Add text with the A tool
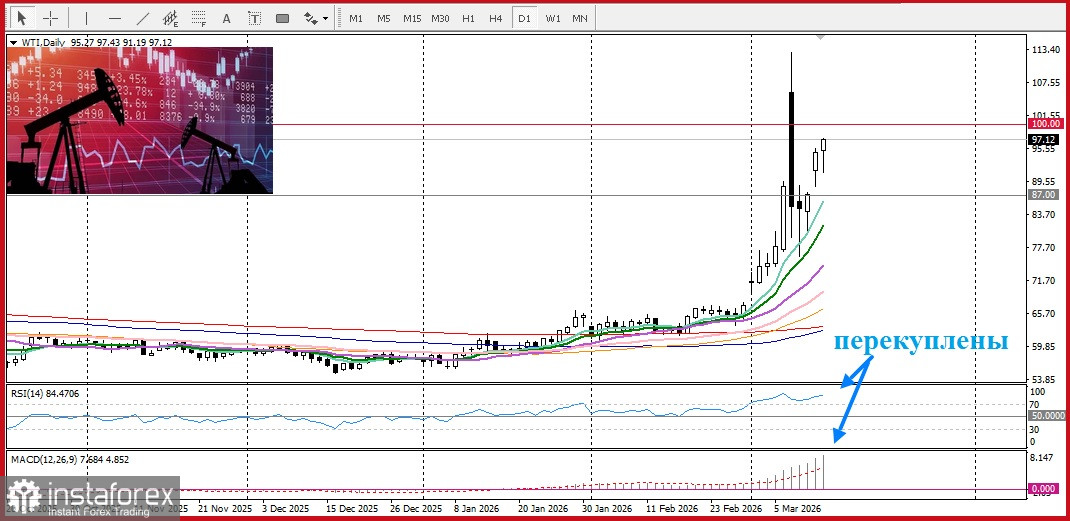The width and height of the screenshot is (1070, 521). click(227, 18)
